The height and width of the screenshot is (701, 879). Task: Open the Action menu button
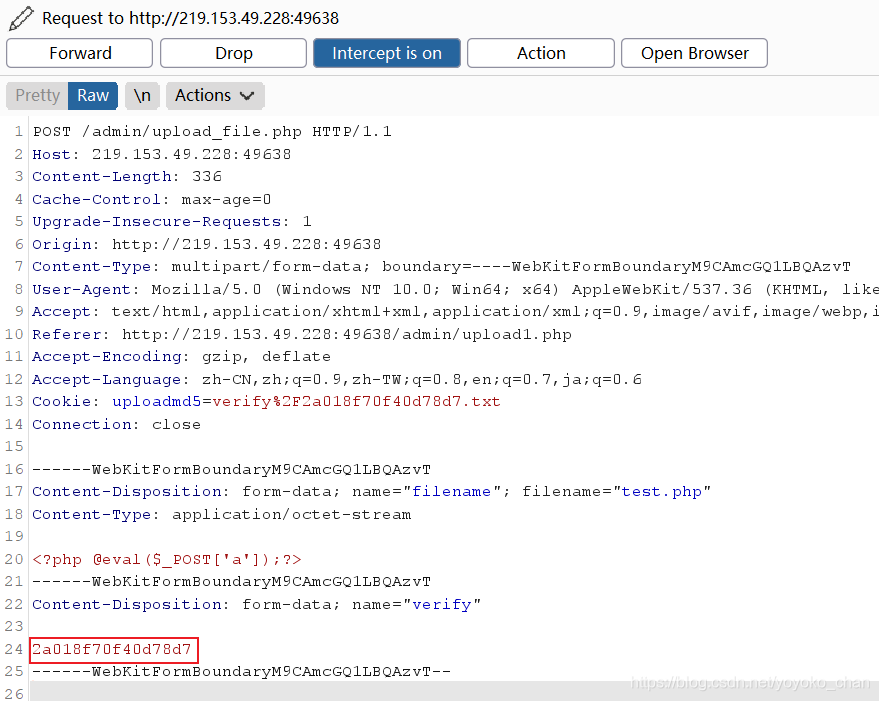pyautogui.click(x=541, y=53)
